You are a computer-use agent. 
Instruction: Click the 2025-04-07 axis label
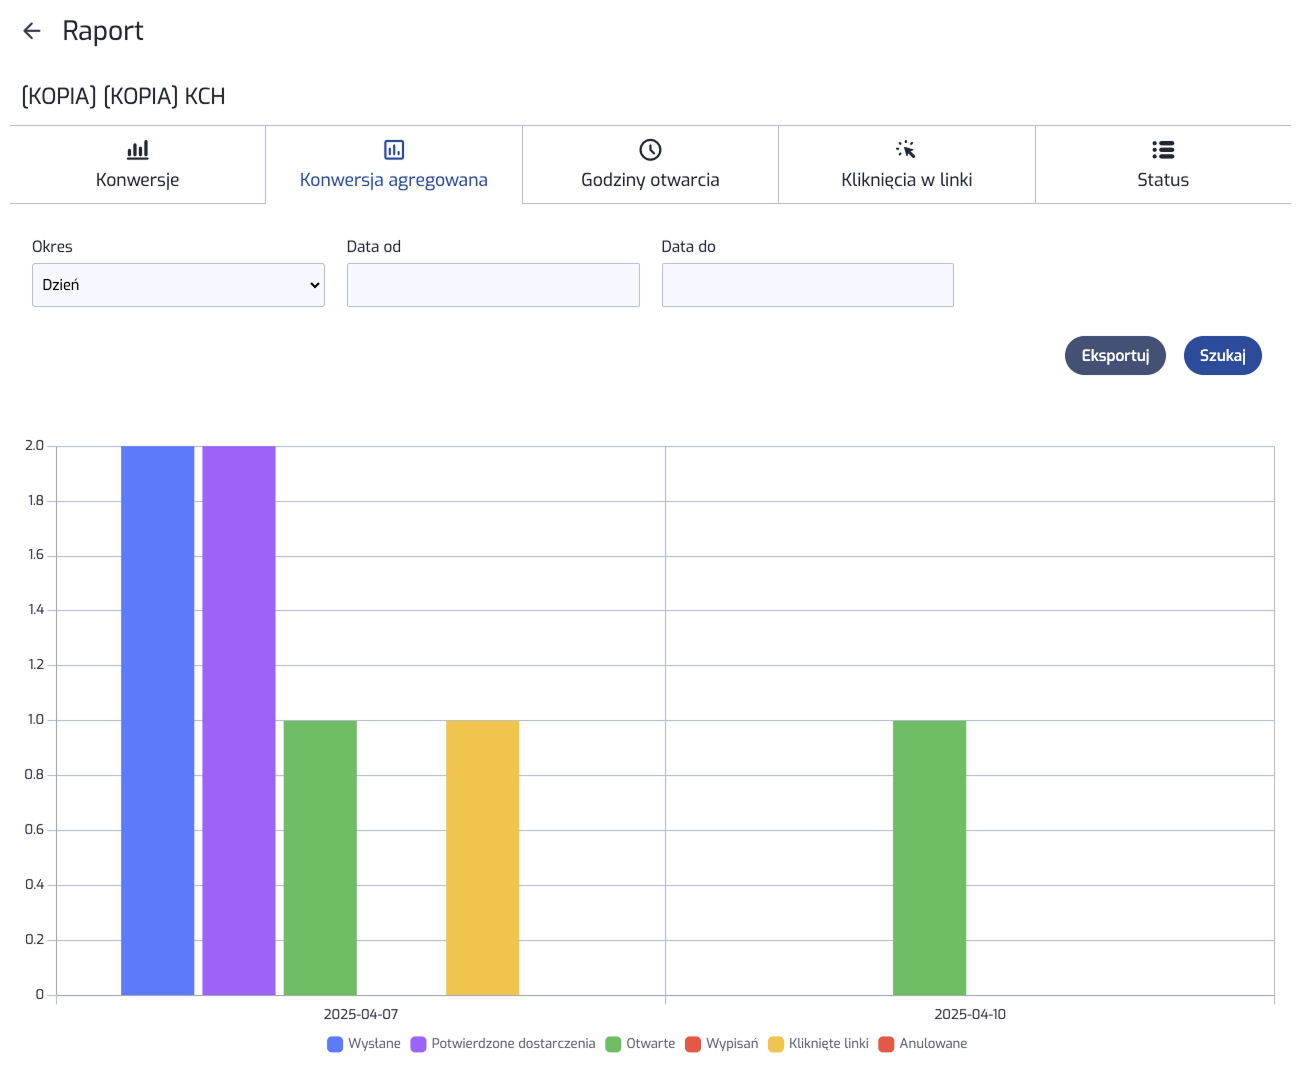[x=361, y=1014]
